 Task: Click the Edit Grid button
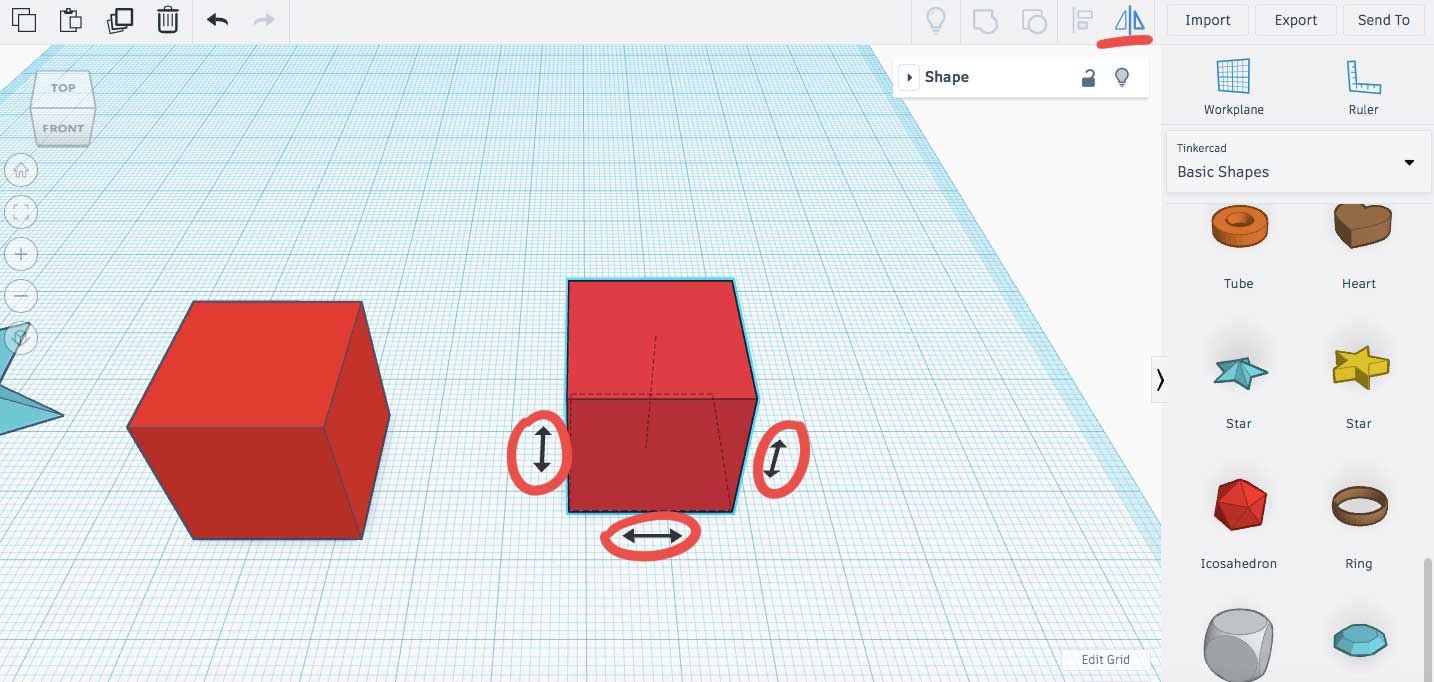point(1105,660)
